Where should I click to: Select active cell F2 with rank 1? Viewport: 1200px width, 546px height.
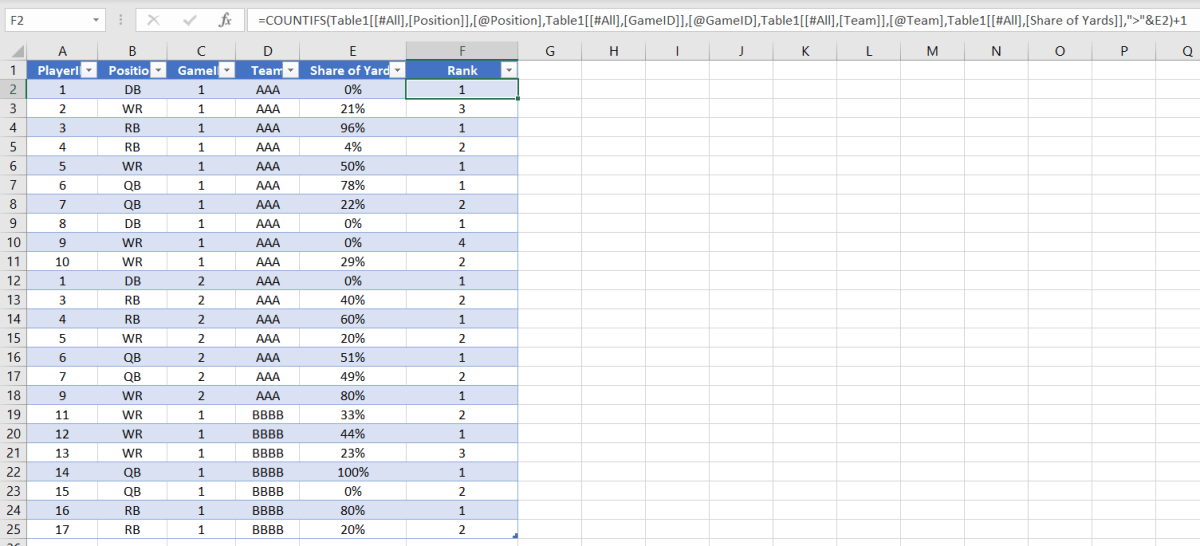[x=462, y=89]
